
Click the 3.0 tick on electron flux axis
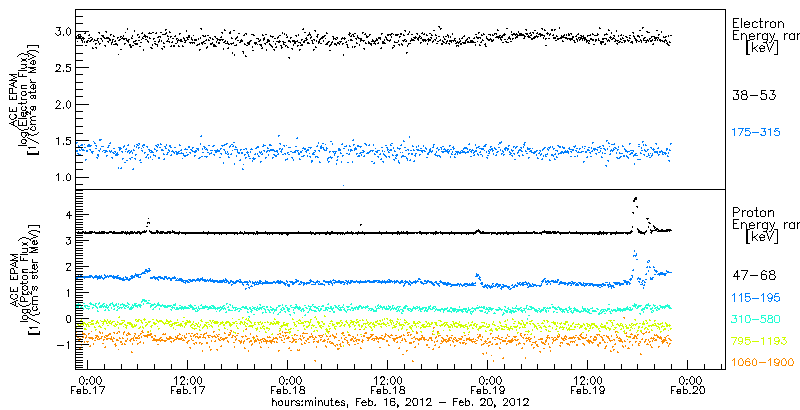[x=61, y=32]
